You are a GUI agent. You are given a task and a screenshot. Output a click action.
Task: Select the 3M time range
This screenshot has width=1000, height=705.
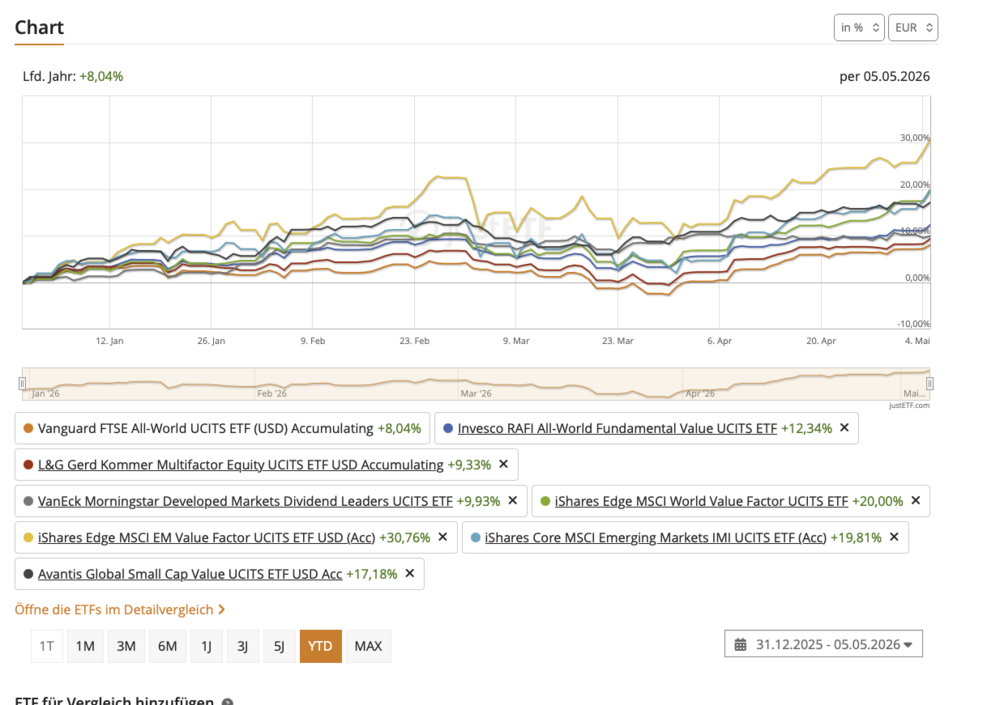[x=126, y=646]
